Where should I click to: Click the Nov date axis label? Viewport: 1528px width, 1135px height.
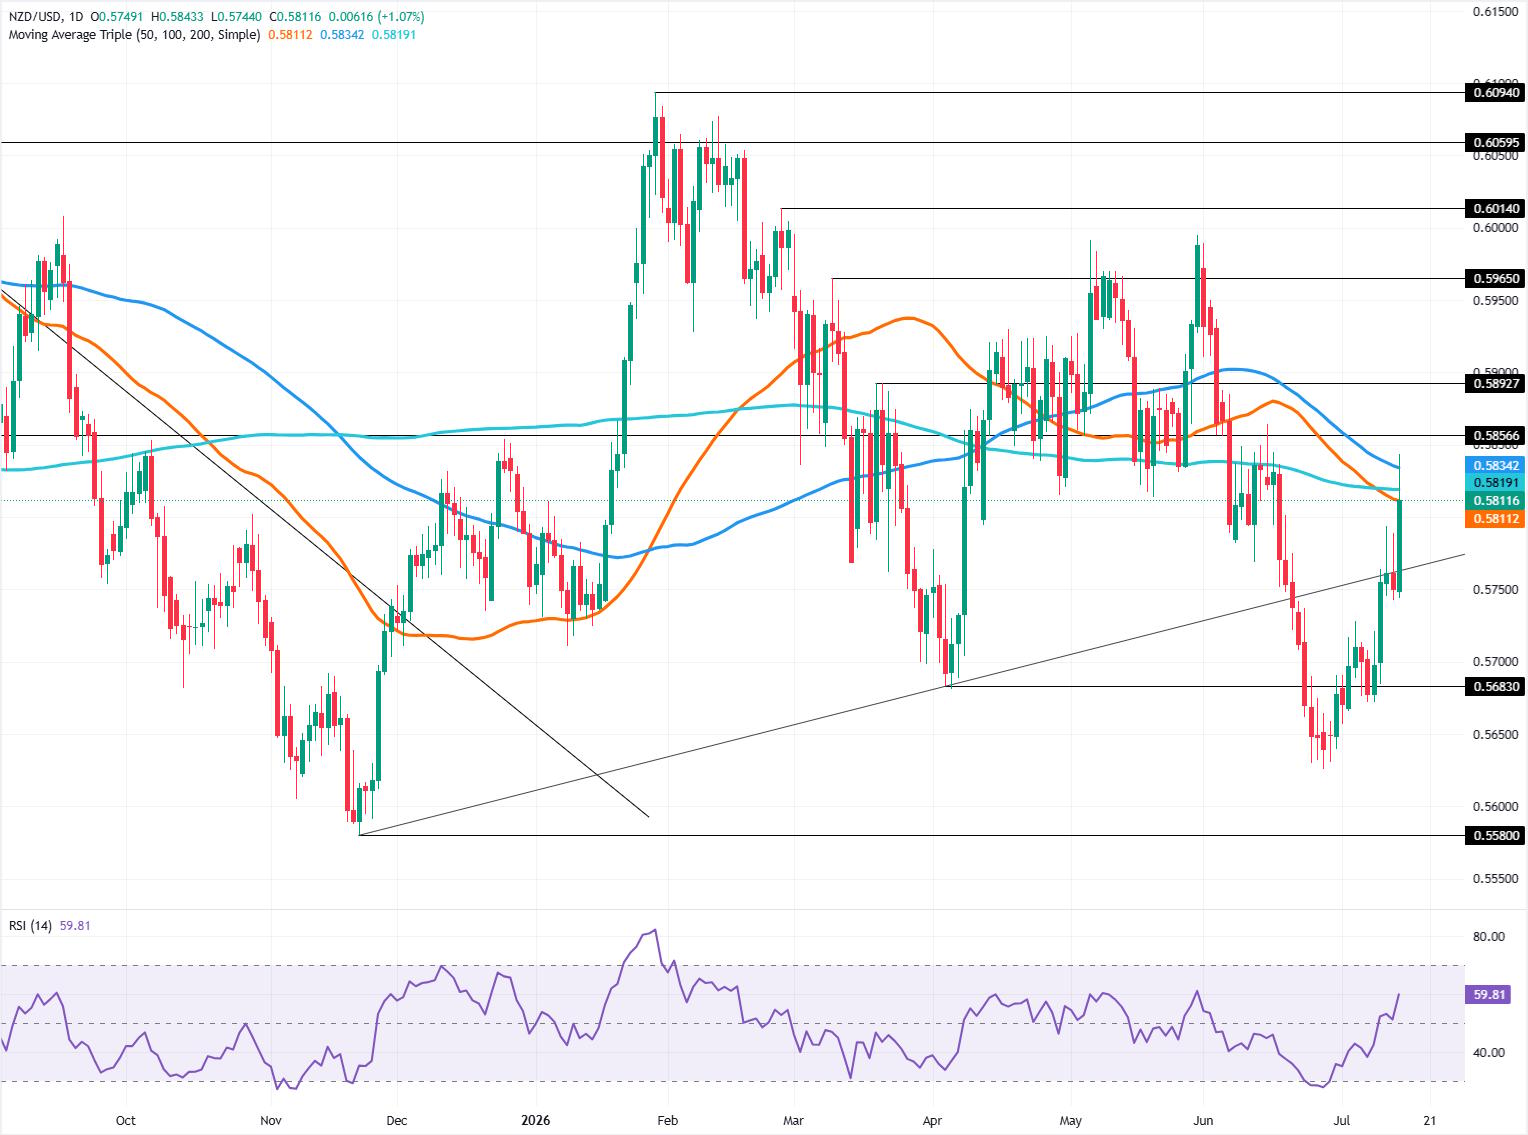point(271,1121)
